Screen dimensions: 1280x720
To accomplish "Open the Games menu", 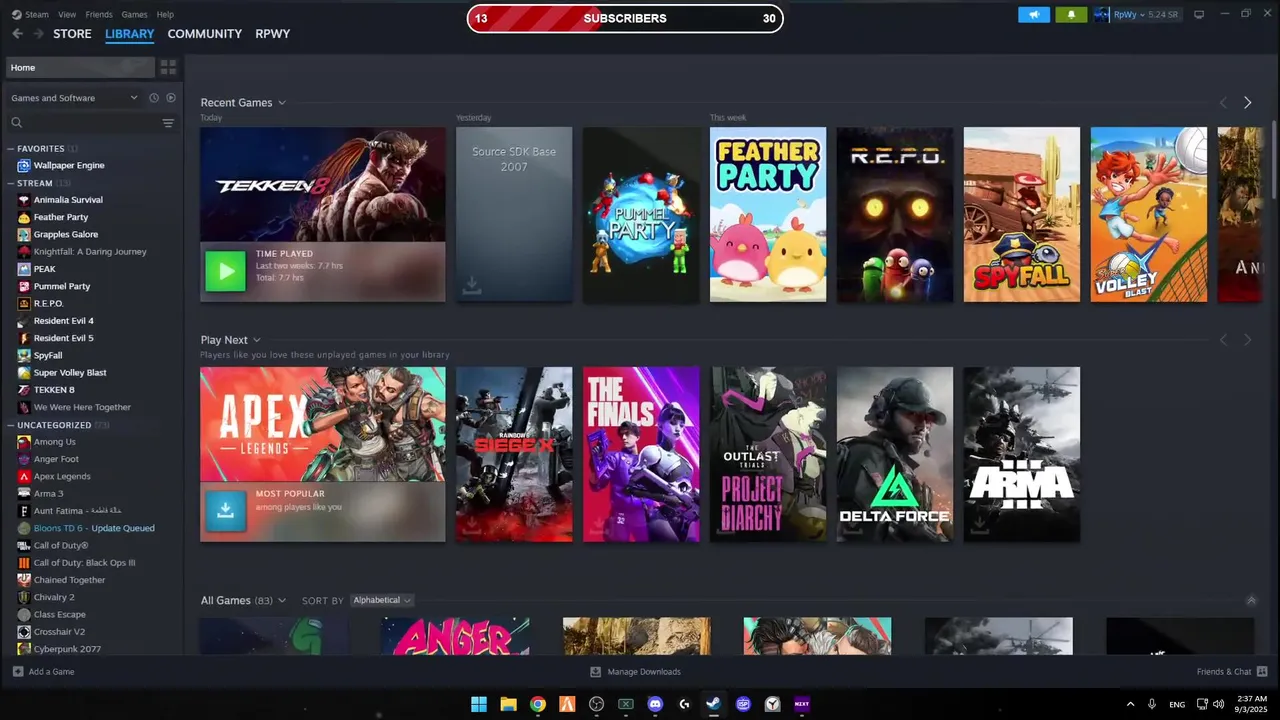I will point(134,15).
